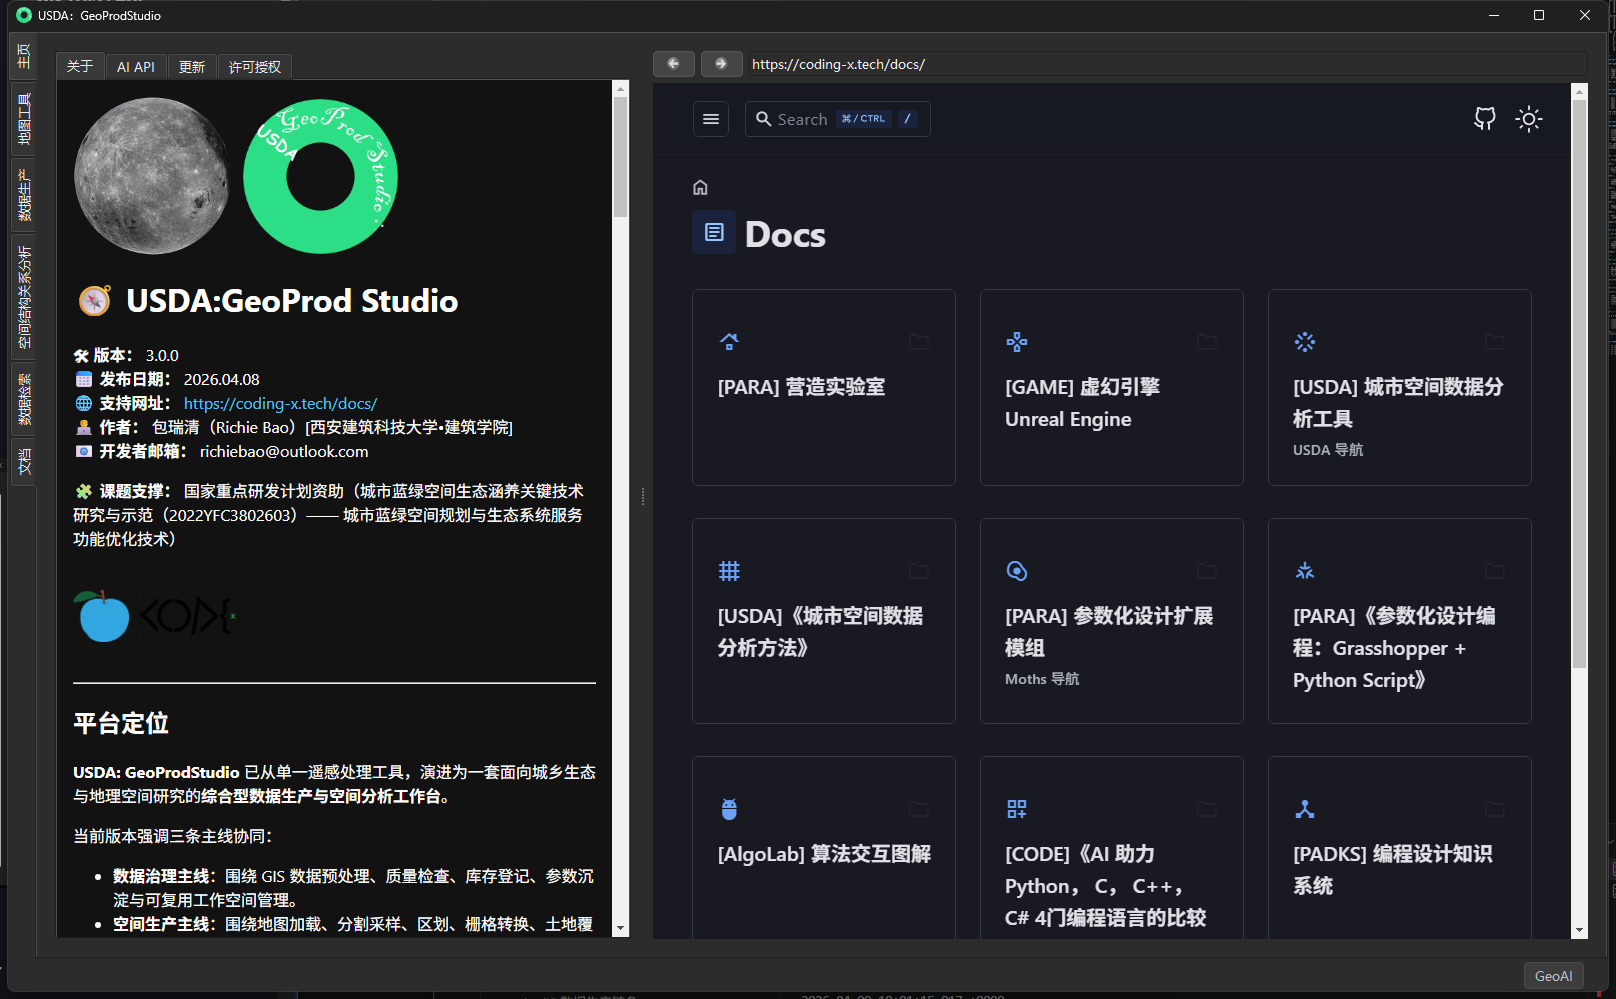The image size is (1616, 999).
Task: Open the [PARA] 参数化设计扩展模组 card
Action: 1112,621
